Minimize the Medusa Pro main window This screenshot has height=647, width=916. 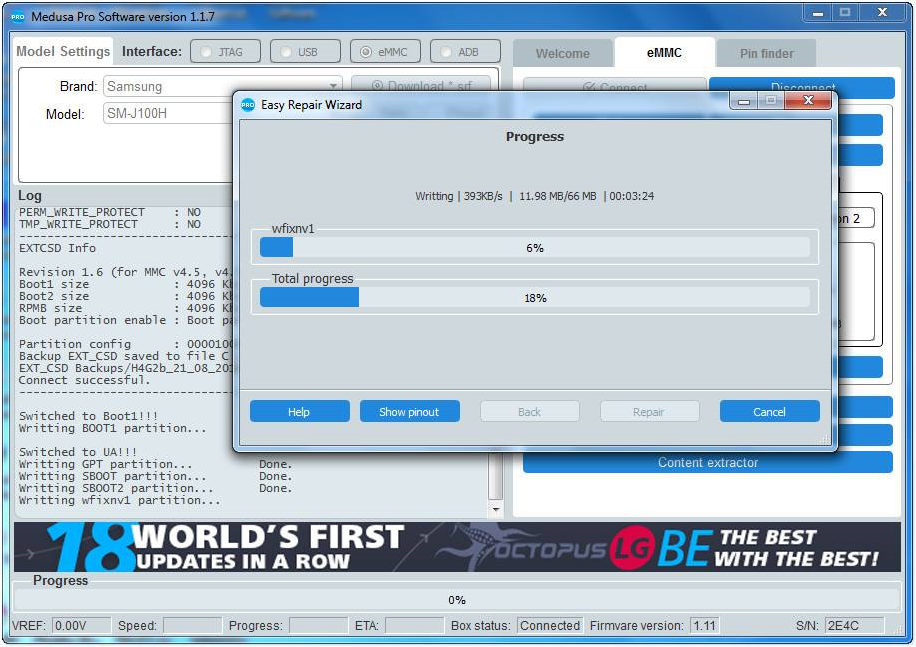pos(818,13)
